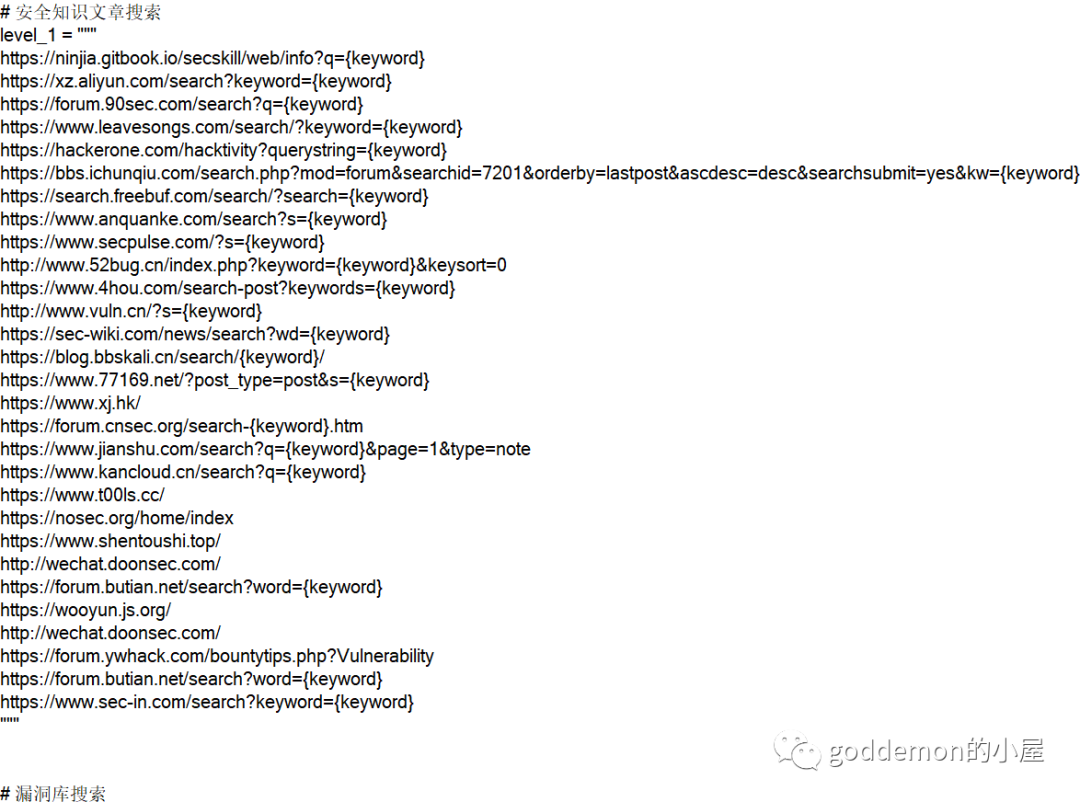The image size is (1080, 802).
Task: Click the anquanke.com search link
Action: tap(194, 219)
